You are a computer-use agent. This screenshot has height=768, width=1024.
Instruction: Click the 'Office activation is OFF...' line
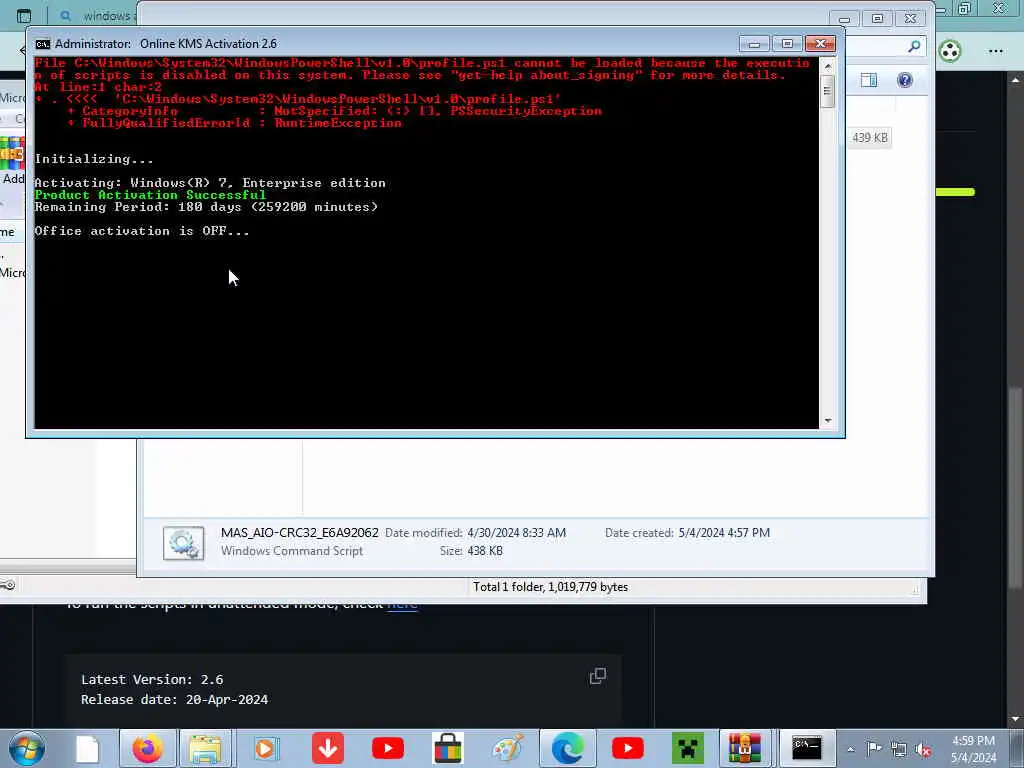[142, 231]
